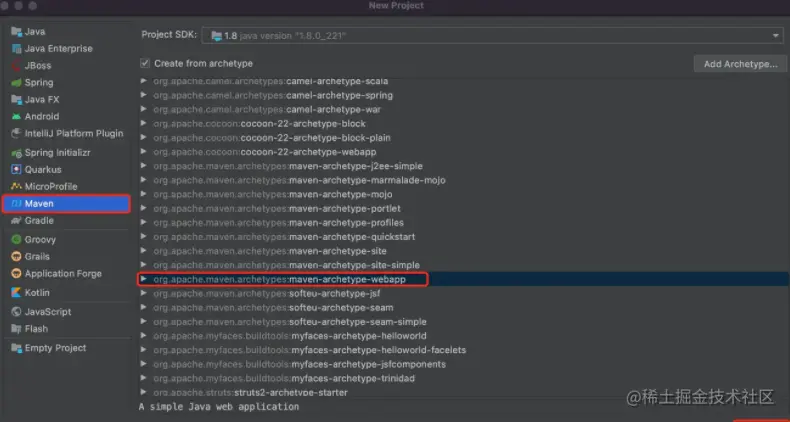The width and height of the screenshot is (790, 422).
Task: Select cocoon-22-archetype-webapp row
Action: tap(464, 152)
